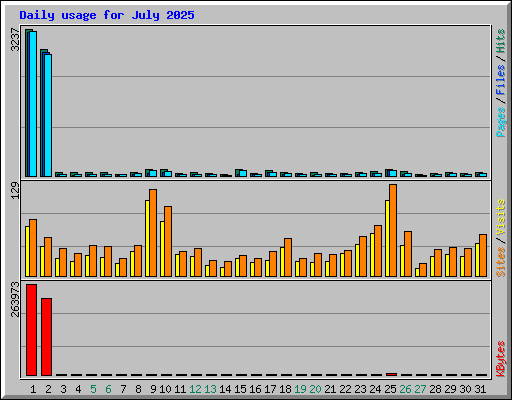Viewport: 512px width, 400px height.
Task: Click the KBytes legend label
Action: 501,359
